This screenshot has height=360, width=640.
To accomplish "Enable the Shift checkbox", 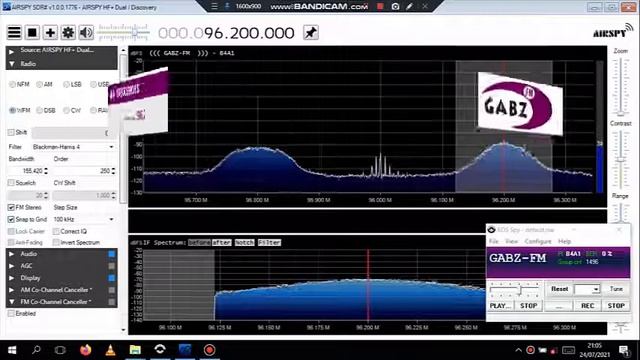I will pyautogui.click(x=11, y=132).
